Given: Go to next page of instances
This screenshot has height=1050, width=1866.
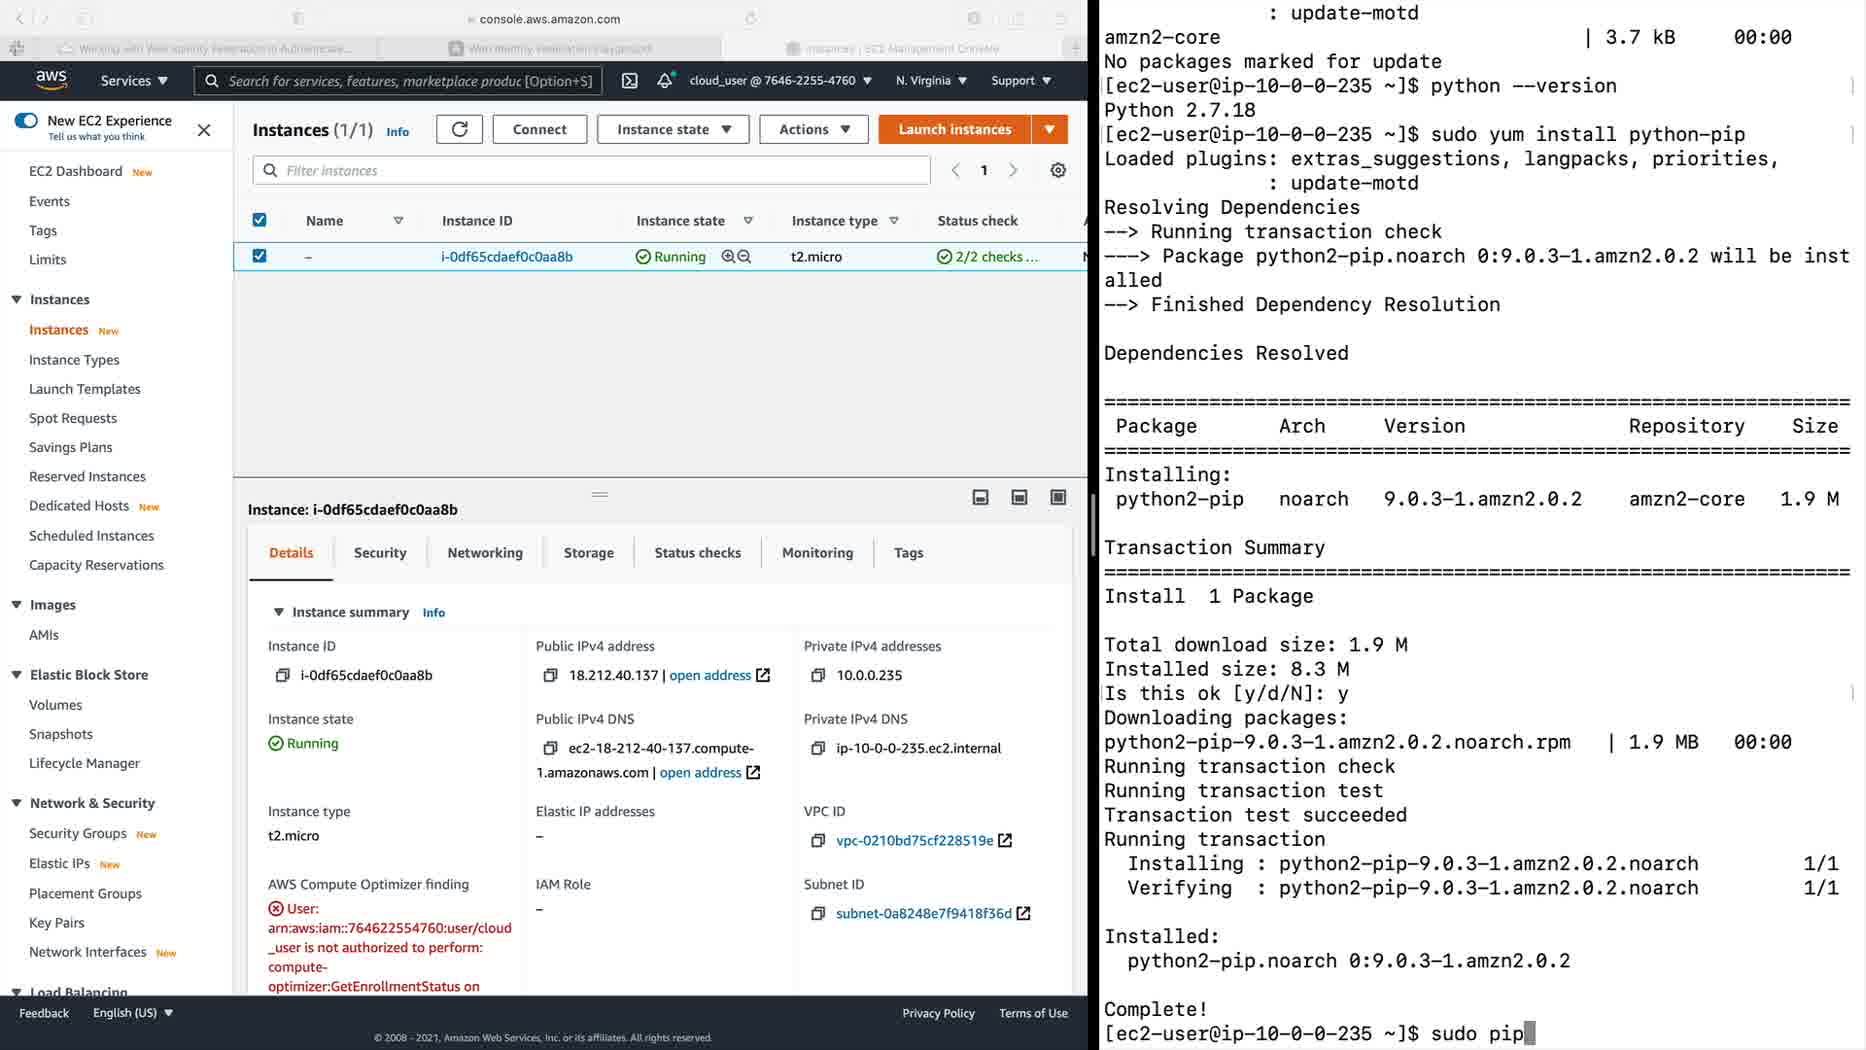Looking at the screenshot, I should pos(1013,171).
